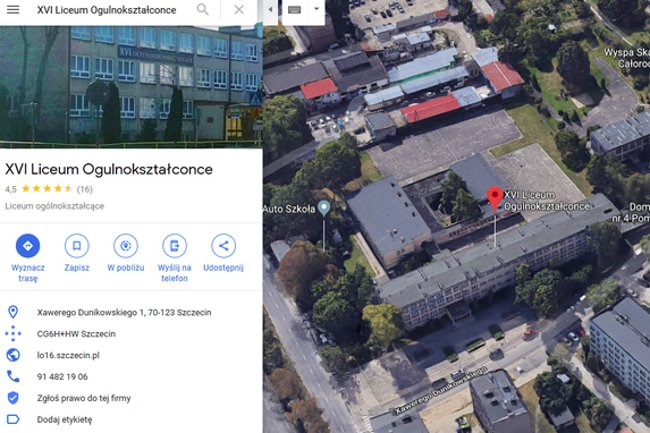Click the keyboard input tool icon
This screenshot has width=650, height=433.
(x=294, y=10)
